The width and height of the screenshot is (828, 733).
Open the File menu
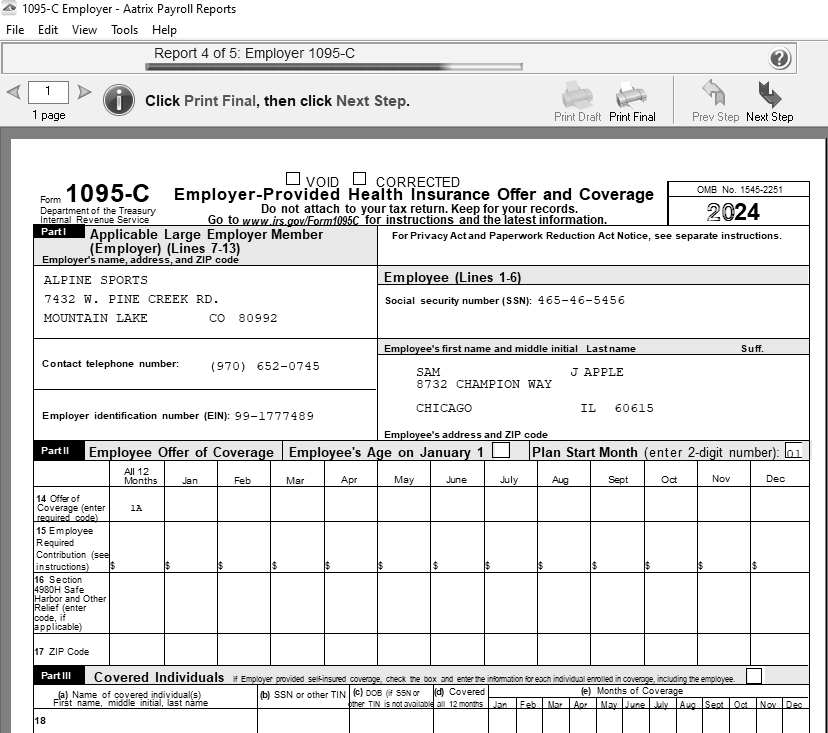pos(15,30)
